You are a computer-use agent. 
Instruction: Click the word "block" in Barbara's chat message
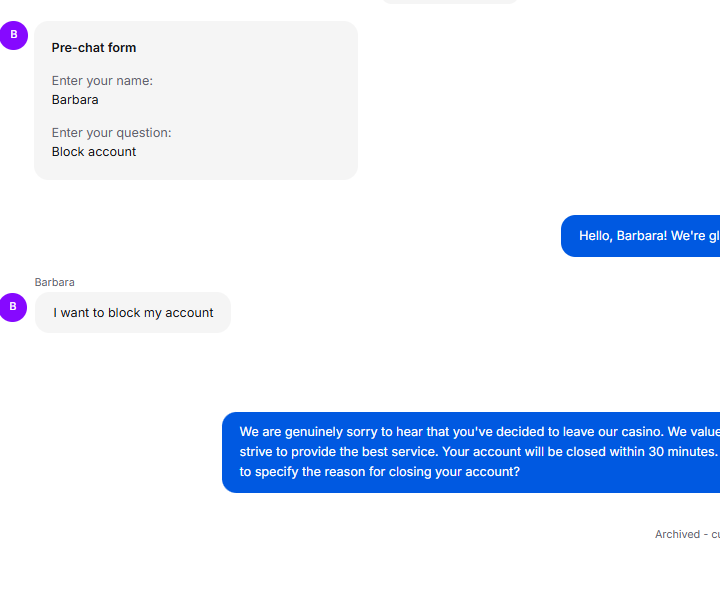[124, 313]
